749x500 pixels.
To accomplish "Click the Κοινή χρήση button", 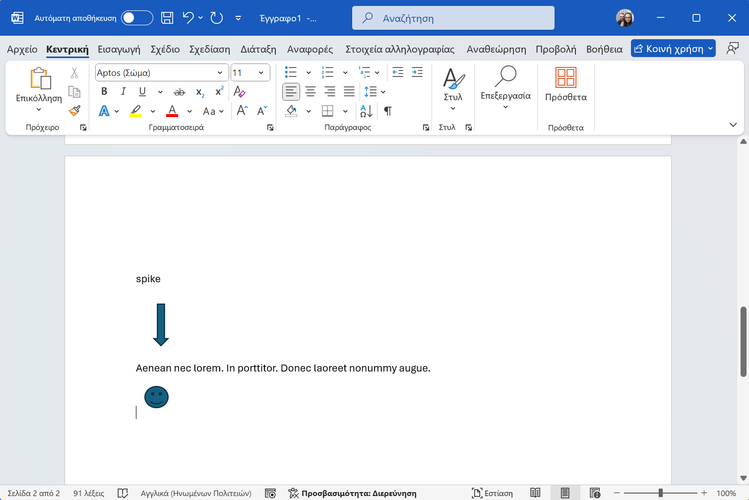I will coord(672,48).
